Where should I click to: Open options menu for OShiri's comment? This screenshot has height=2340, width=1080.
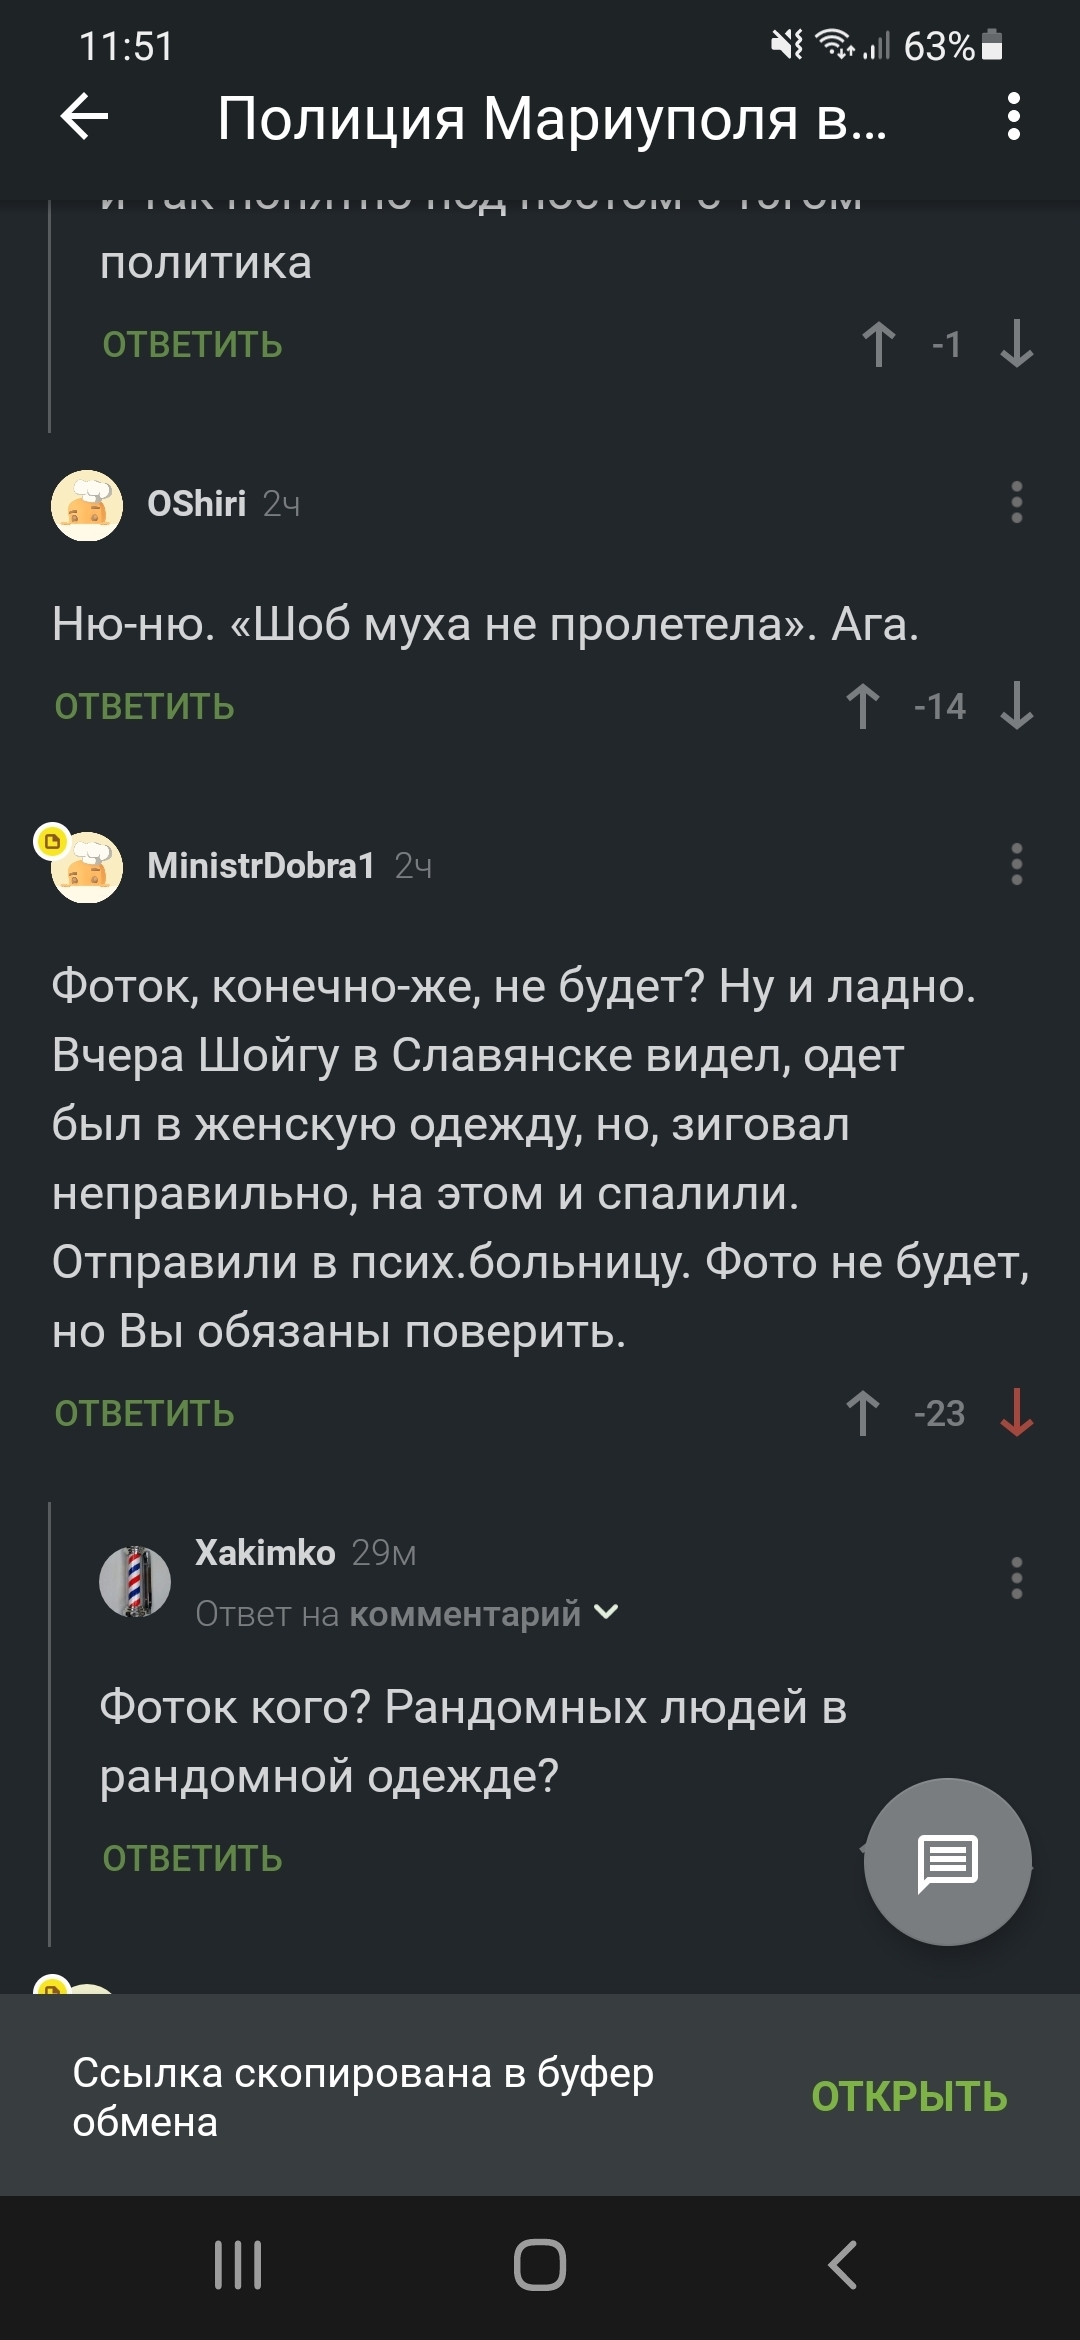click(1016, 503)
